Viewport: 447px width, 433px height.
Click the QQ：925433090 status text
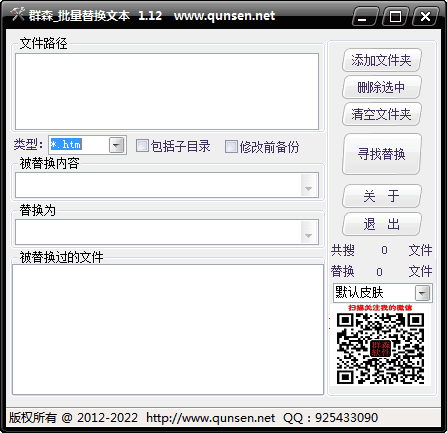(x=331, y=418)
